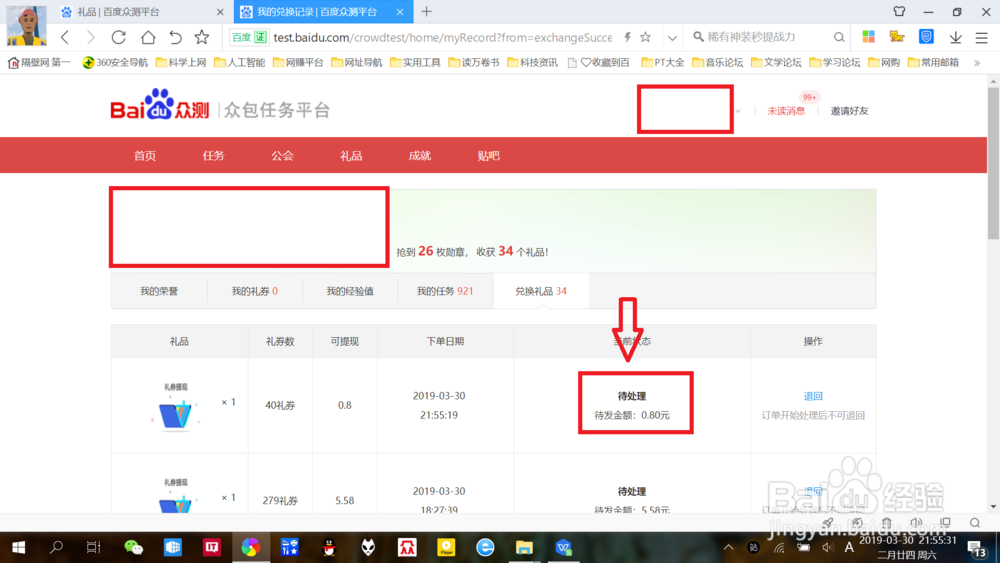1000x563 pixels.
Task: Bookmark page with toolbar star icon
Action: (202, 38)
